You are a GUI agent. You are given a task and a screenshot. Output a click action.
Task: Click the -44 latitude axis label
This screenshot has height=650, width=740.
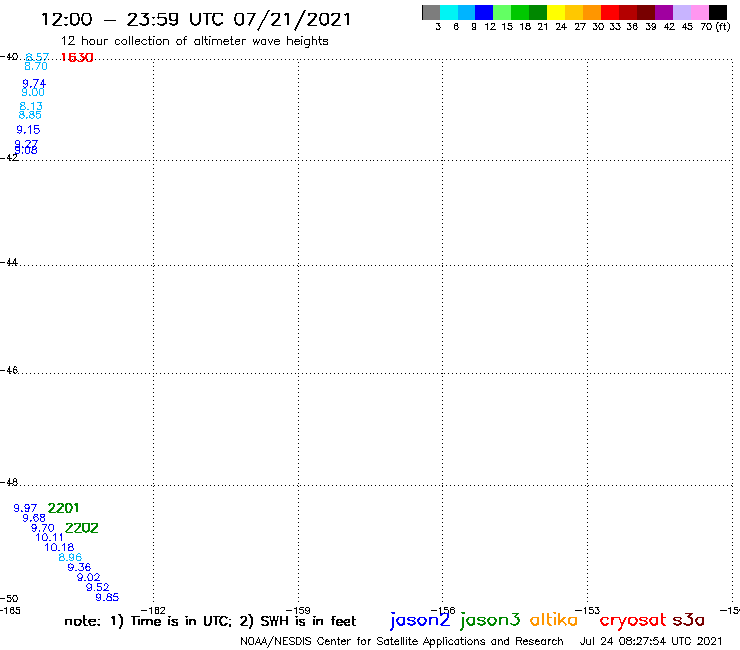9,262
